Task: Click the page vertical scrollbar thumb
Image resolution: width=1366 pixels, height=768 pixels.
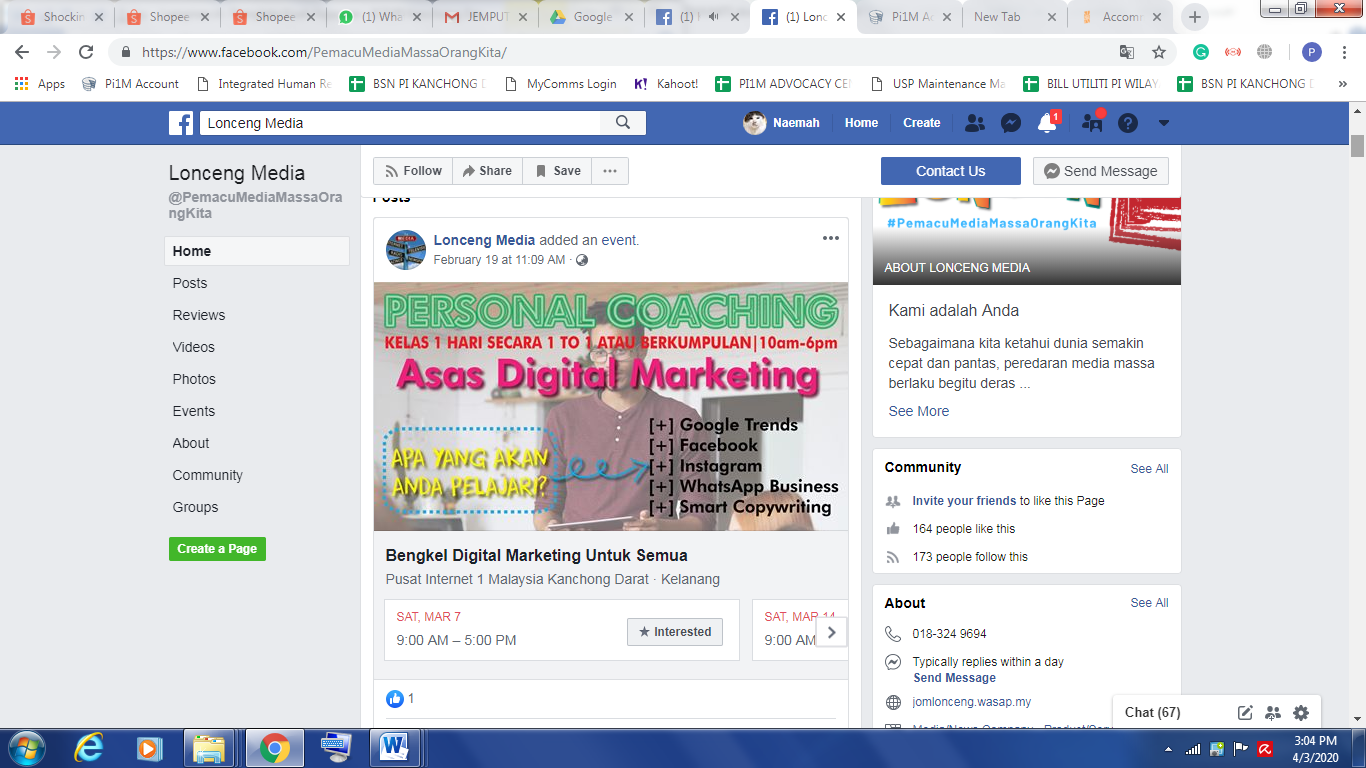Action: 1357,145
